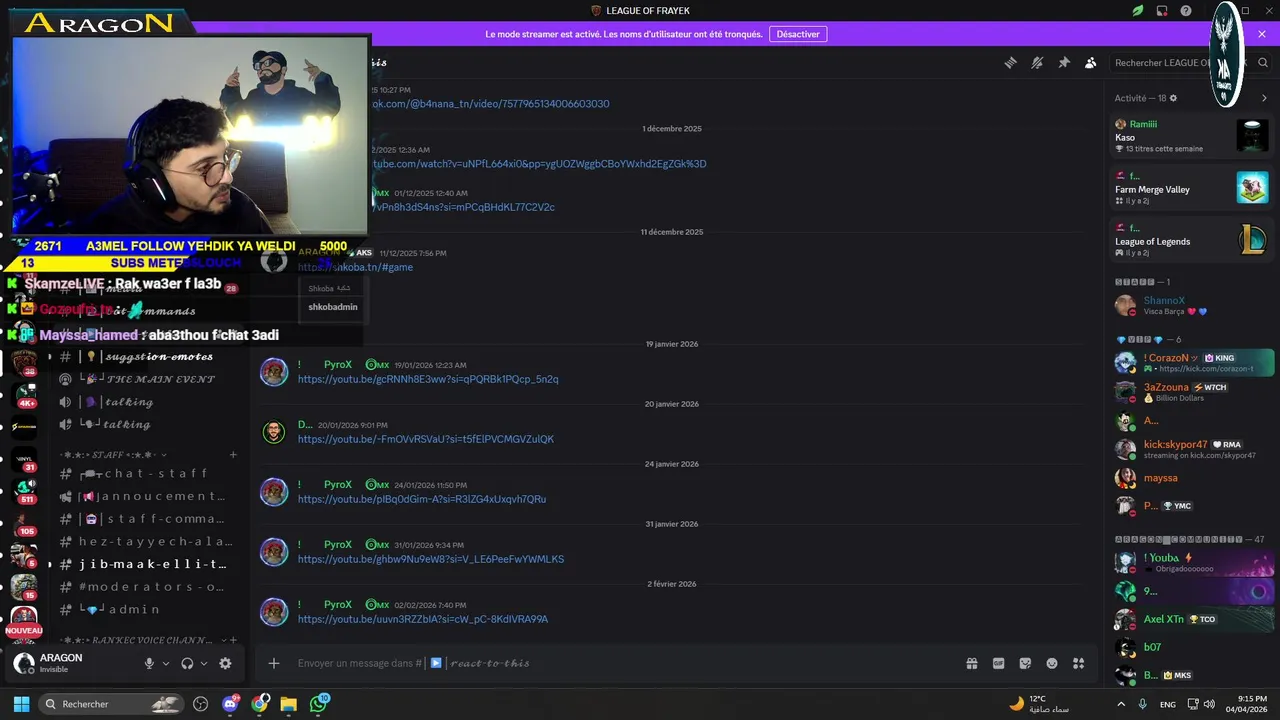Image resolution: width=1280 pixels, height=720 pixels.
Task: Open PyroX link pIBq0dGim-A
Action: click(421, 499)
